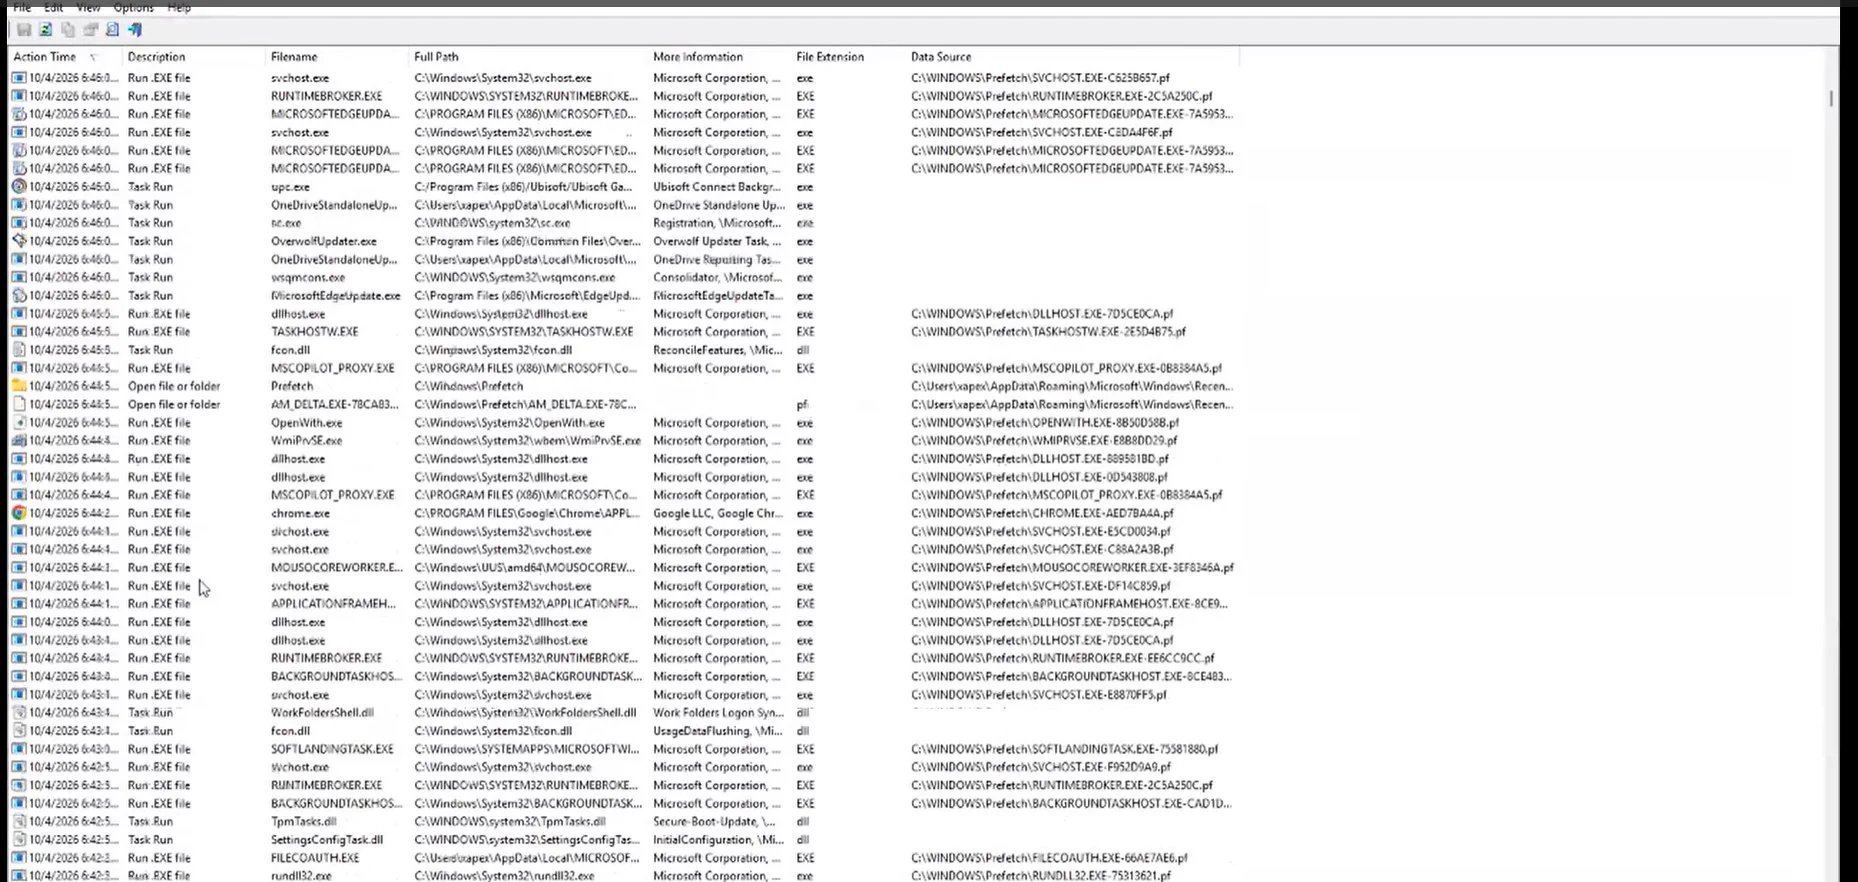Open the Edit menu
This screenshot has height=882, width=1858.
pos(54,7)
